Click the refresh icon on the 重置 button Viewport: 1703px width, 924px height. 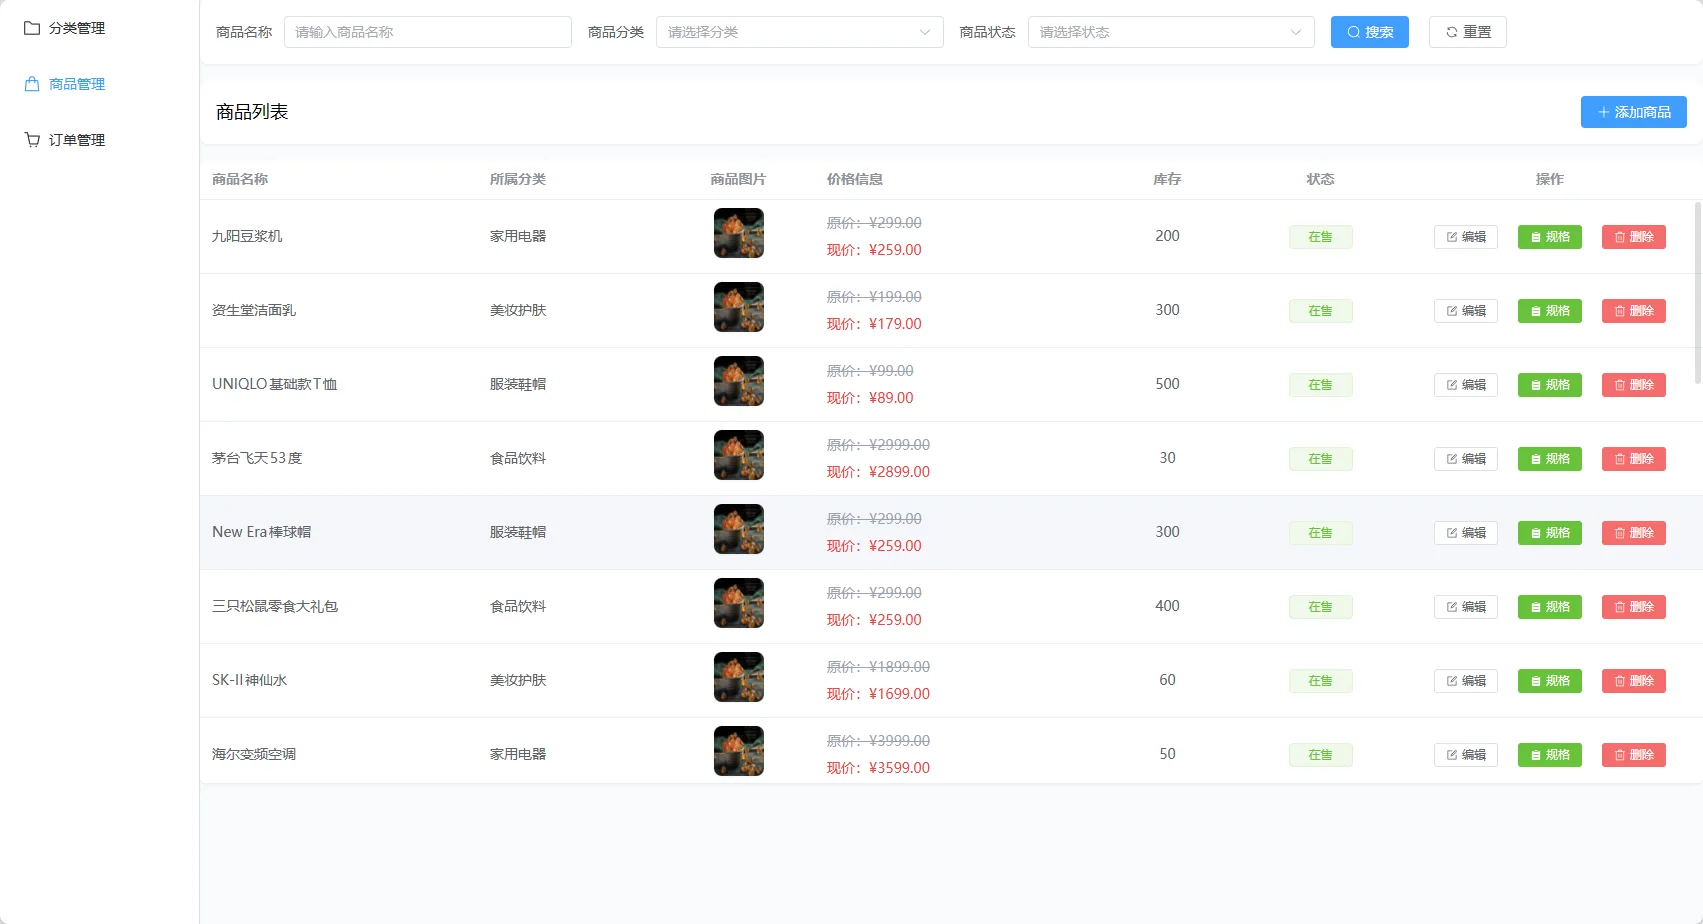coord(1451,32)
